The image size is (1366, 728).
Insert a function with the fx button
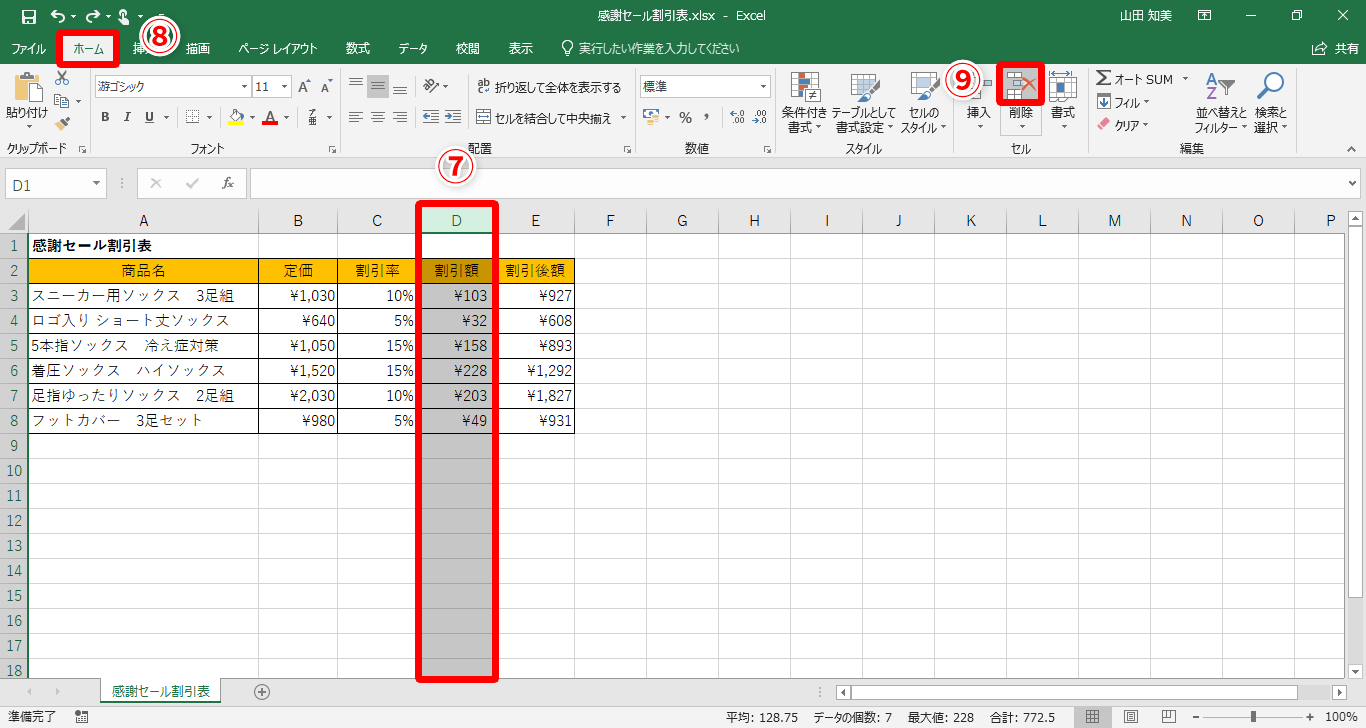point(228,183)
